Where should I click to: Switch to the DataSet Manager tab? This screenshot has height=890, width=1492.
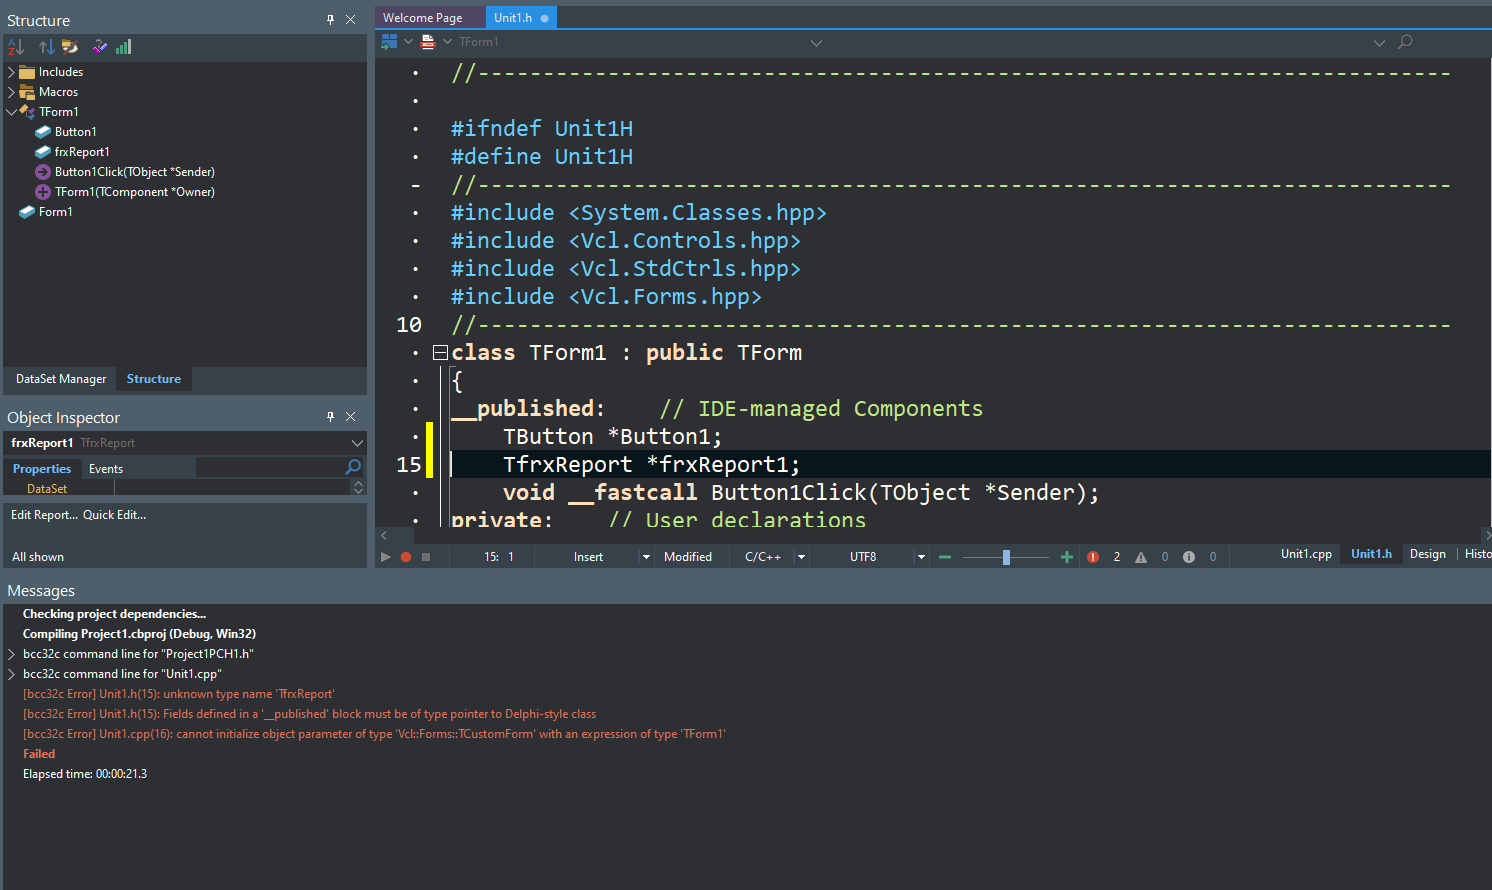click(61, 379)
